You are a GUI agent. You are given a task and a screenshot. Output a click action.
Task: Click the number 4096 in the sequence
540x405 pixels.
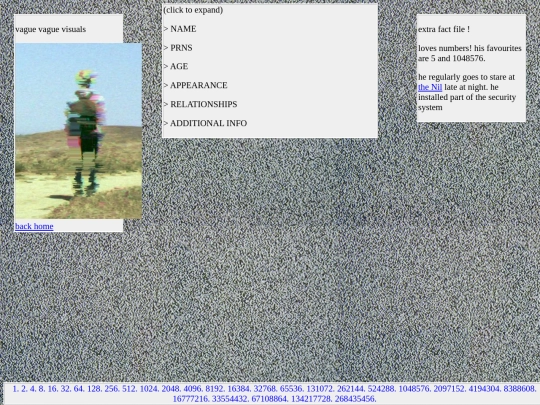coord(193,389)
